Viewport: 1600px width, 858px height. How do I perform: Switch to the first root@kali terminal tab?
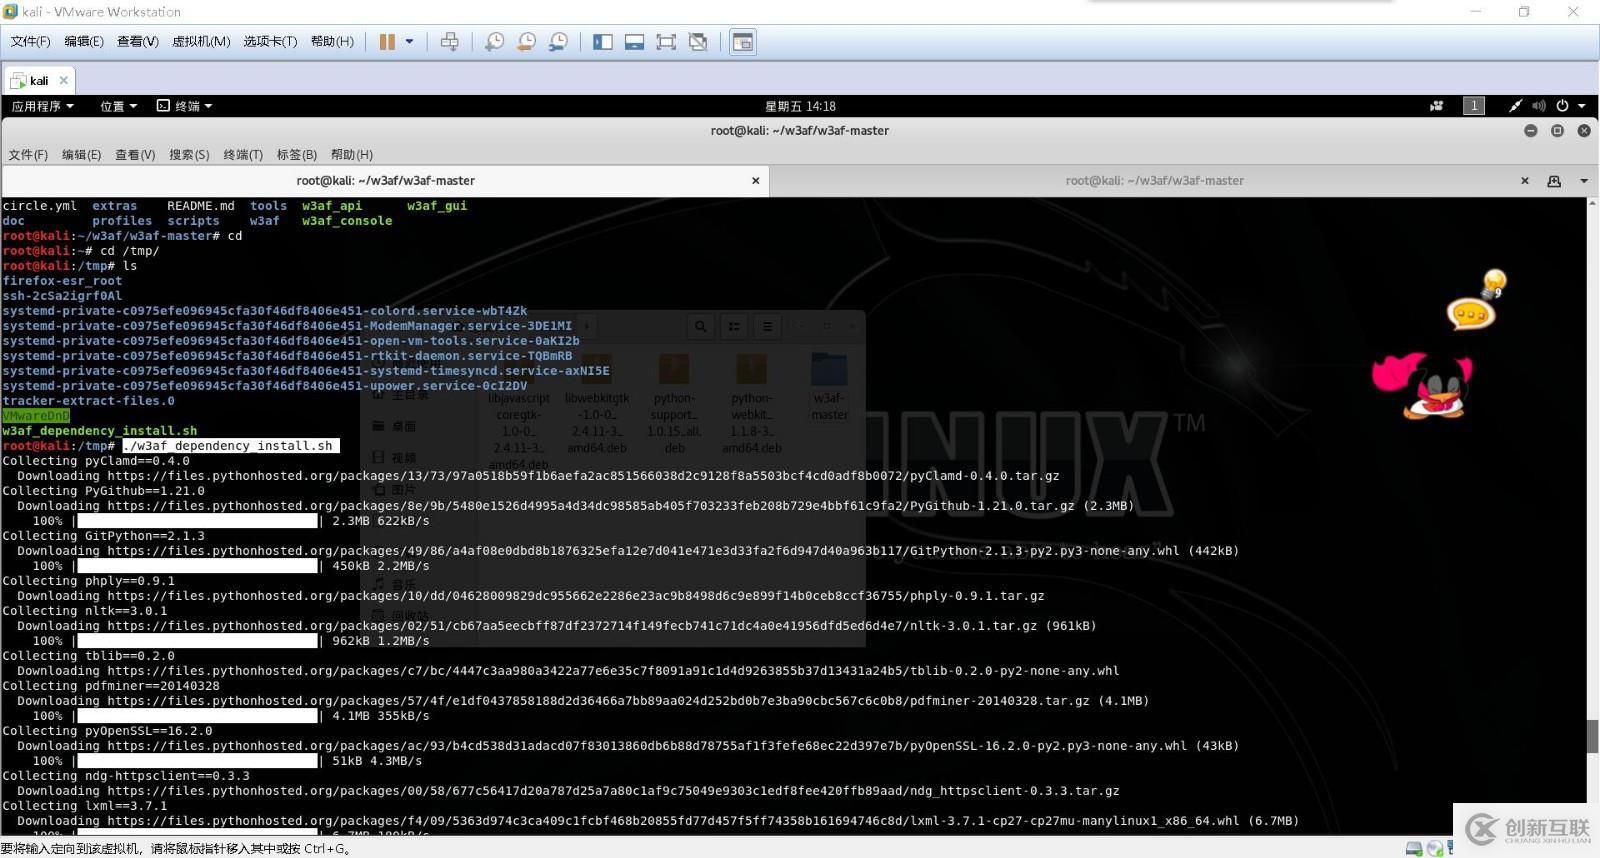tap(385, 181)
